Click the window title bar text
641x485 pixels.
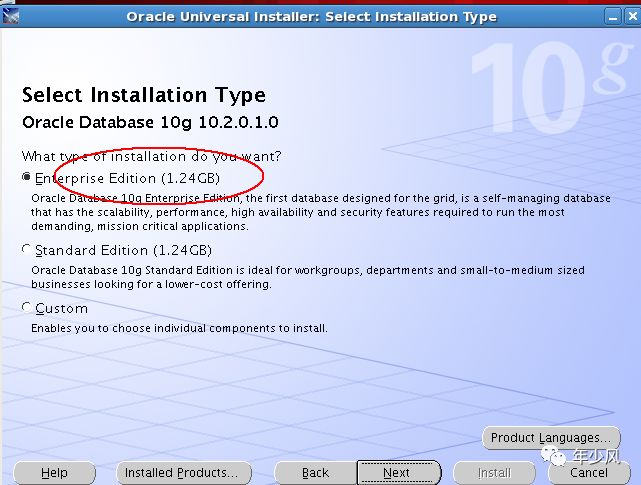pyautogui.click(x=312, y=17)
